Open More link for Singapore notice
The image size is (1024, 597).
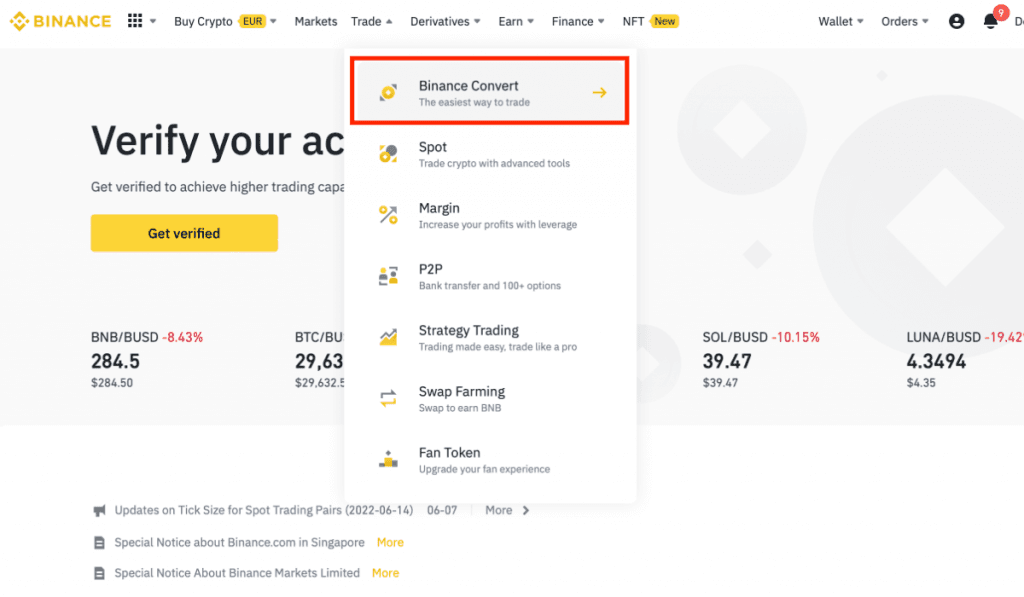tap(390, 542)
